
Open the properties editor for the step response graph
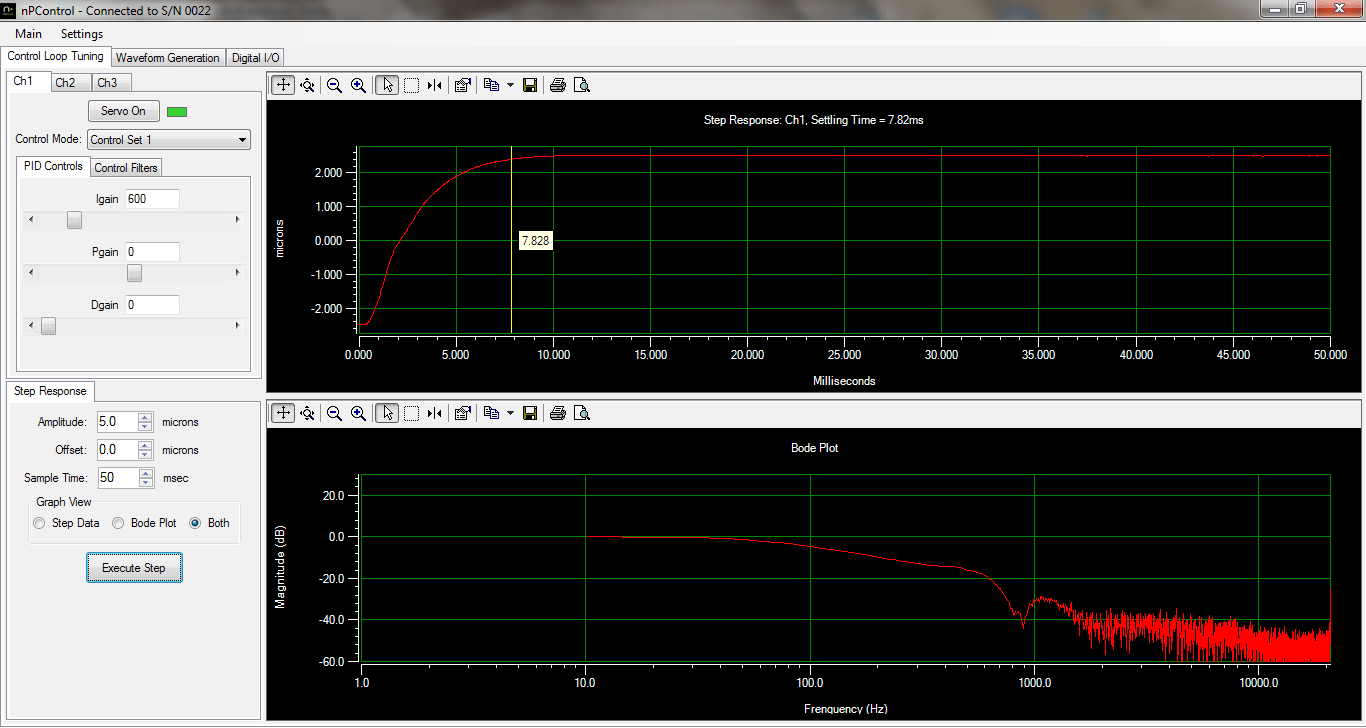(x=462, y=85)
